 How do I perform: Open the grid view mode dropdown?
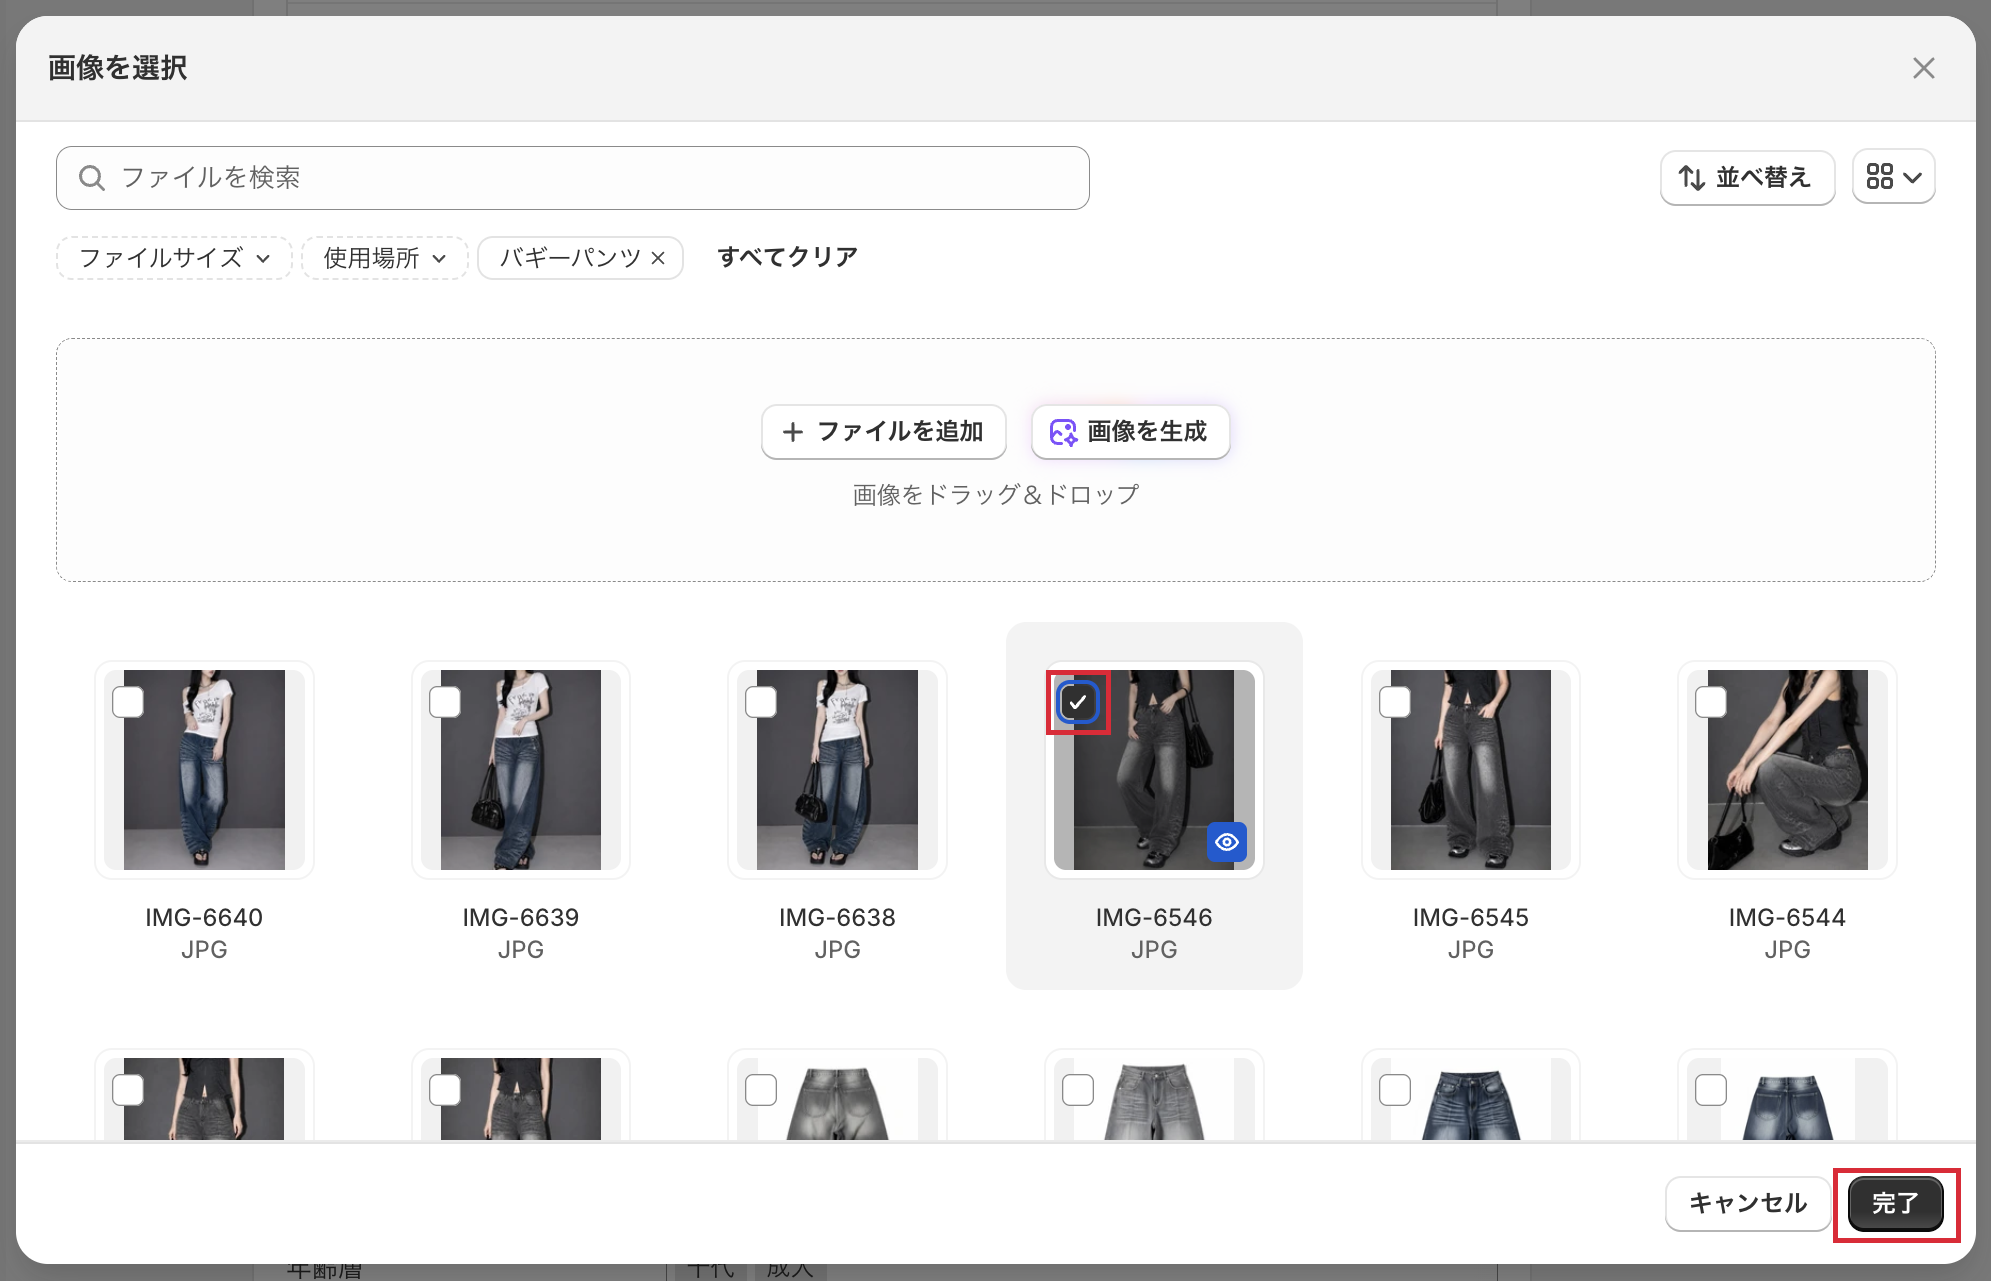click(1893, 177)
